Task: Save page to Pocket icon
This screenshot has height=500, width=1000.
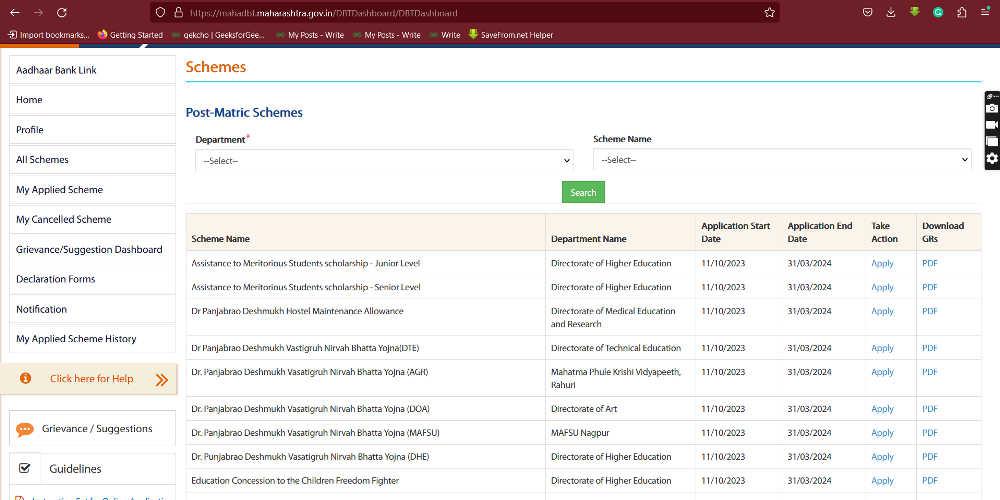Action: [x=867, y=12]
